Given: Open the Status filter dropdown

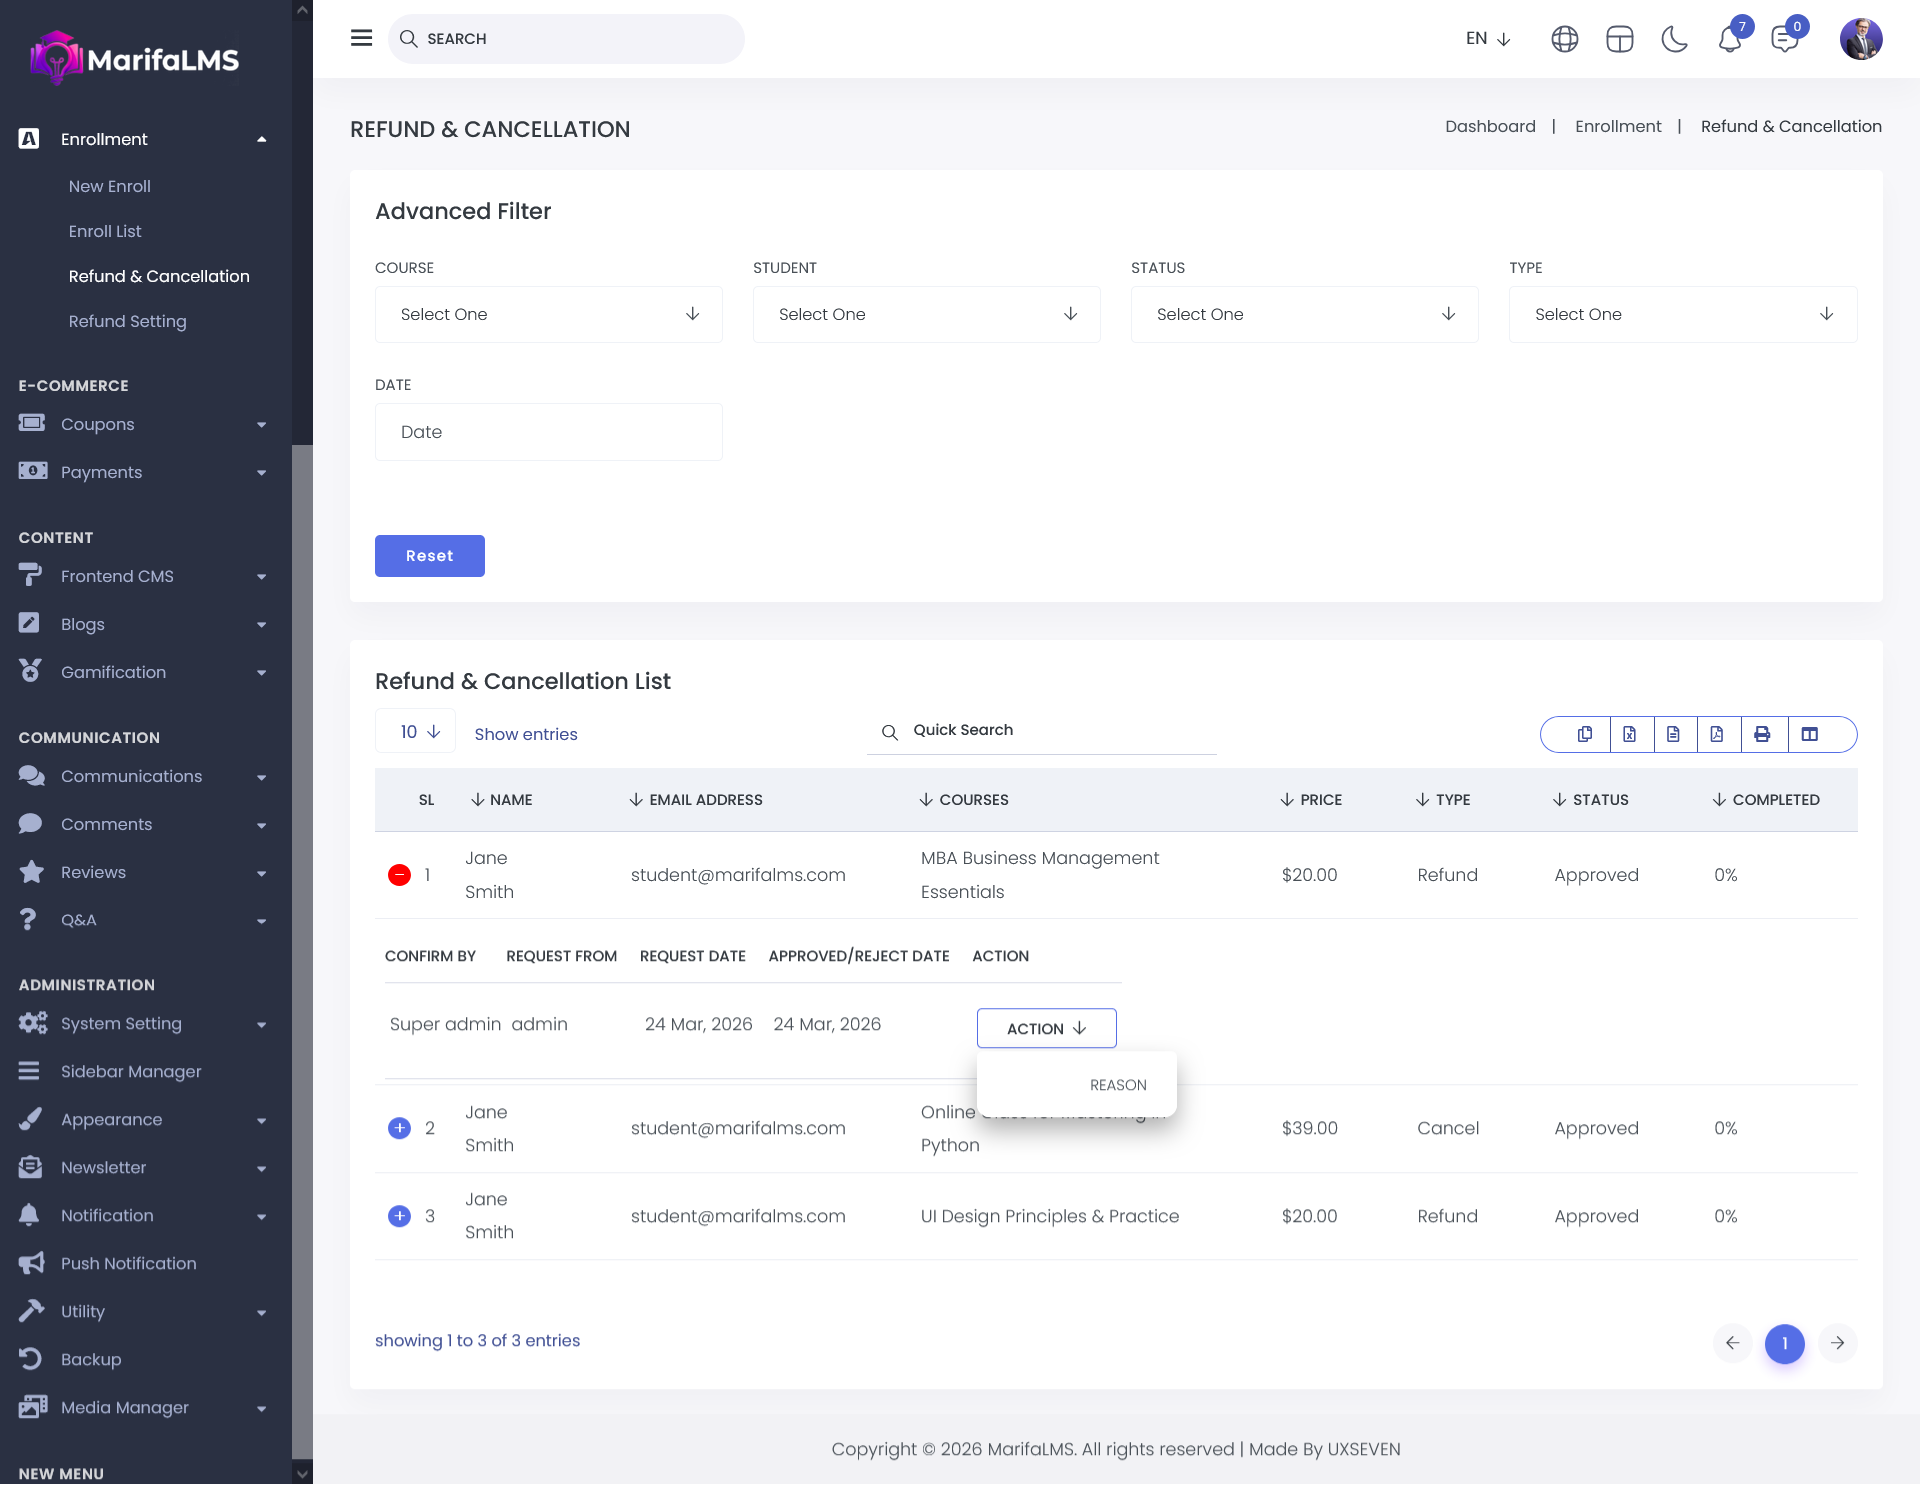Looking at the screenshot, I should click(1304, 314).
